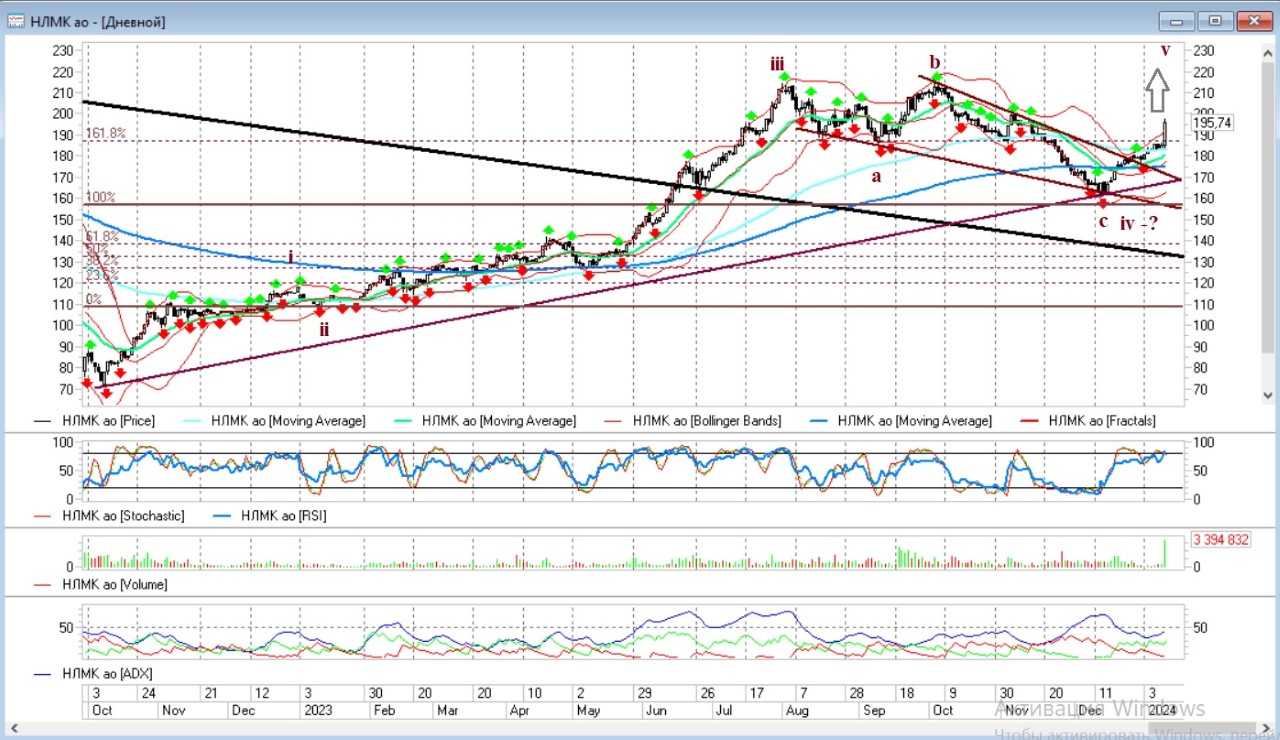Click the current price tag 195,74
The height and width of the screenshot is (740, 1280).
click(x=1211, y=122)
